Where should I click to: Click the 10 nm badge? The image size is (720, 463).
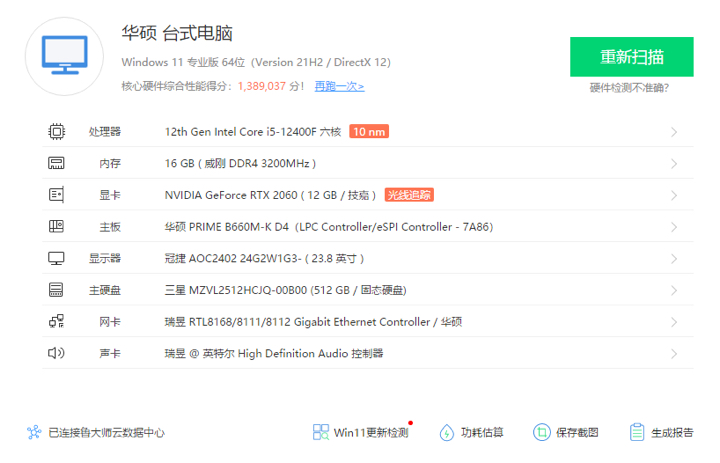(369, 132)
